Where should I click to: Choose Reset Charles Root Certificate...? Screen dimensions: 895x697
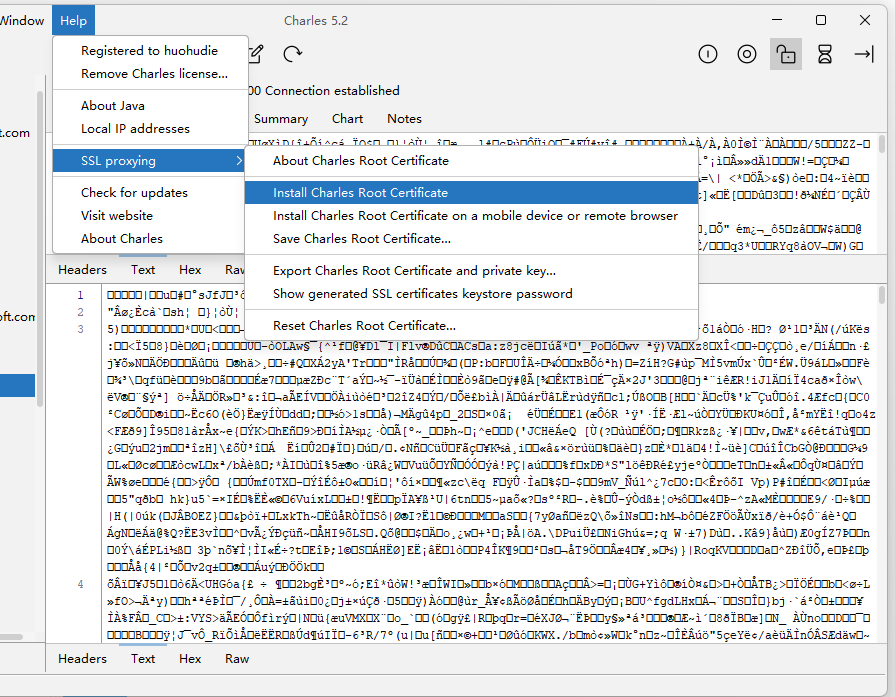[471, 325]
